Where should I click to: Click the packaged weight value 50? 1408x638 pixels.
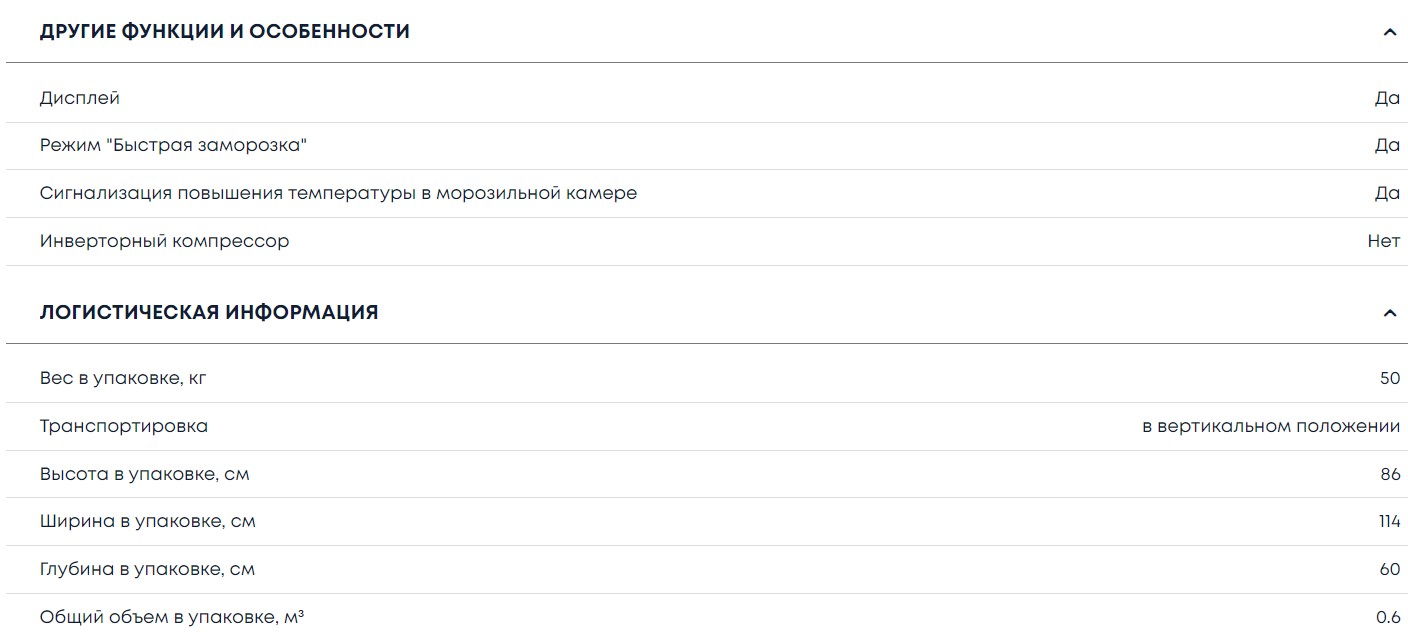pyautogui.click(x=1389, y=378)
